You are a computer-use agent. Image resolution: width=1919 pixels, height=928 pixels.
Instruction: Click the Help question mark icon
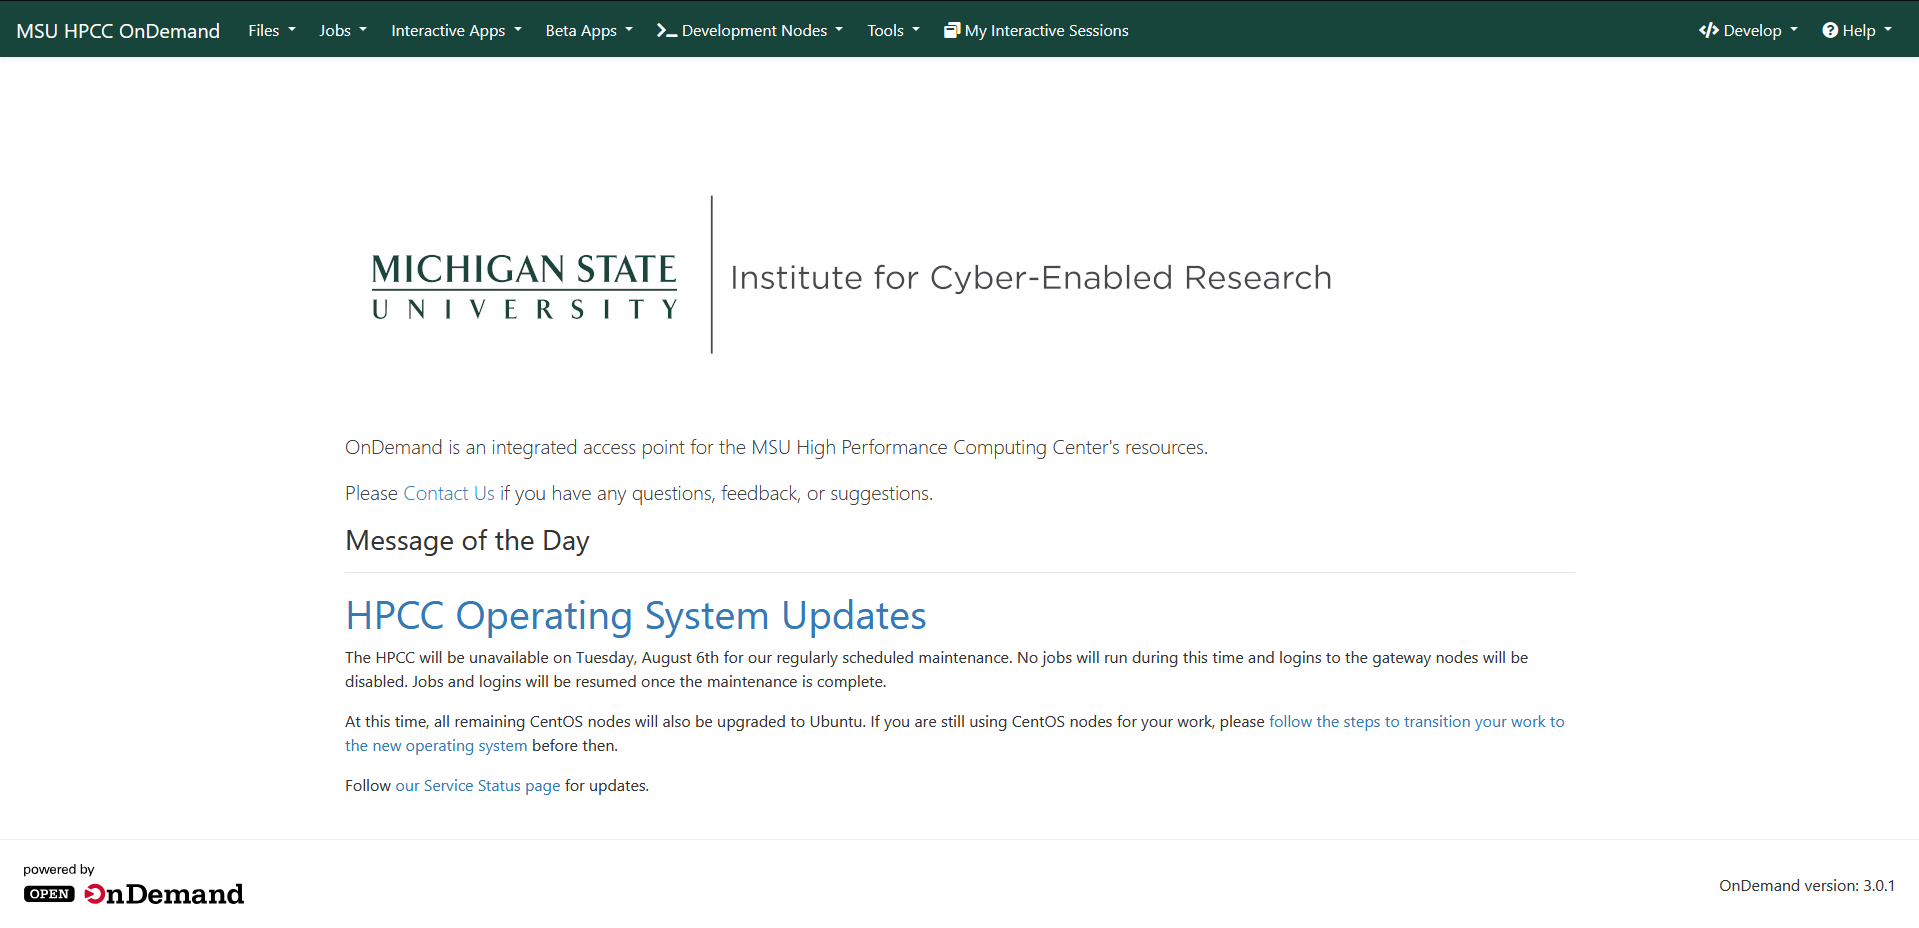pyautogui.click(x=1830, y=31)
